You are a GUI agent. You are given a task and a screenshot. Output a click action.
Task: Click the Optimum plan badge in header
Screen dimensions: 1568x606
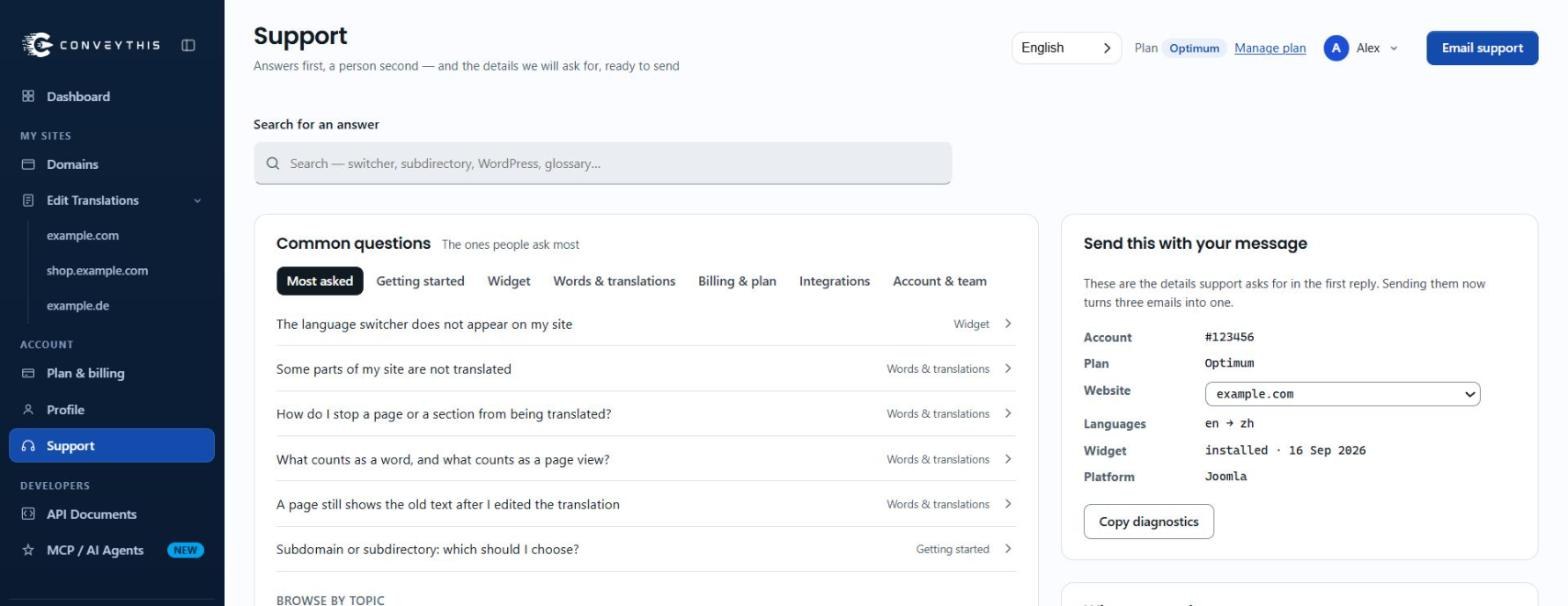pos(1194,48)
